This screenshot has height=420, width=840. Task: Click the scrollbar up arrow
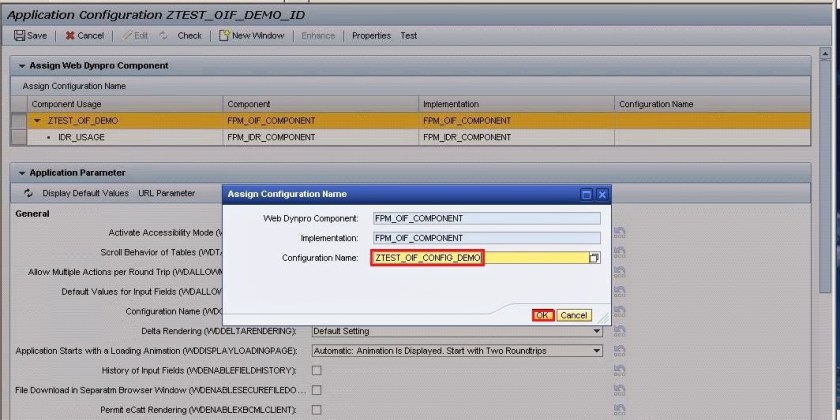coord(826,54)
